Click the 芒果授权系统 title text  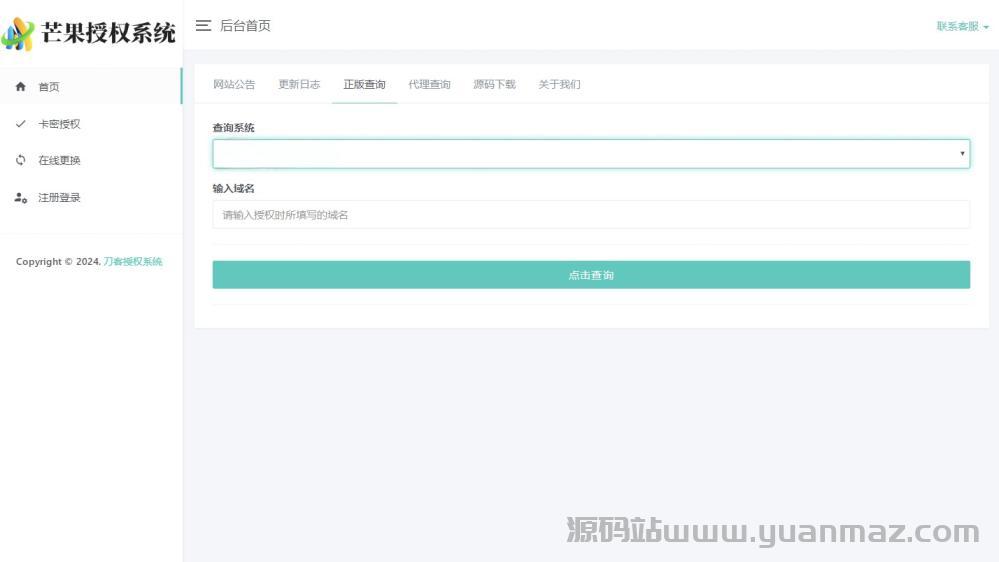click(108, 34)
